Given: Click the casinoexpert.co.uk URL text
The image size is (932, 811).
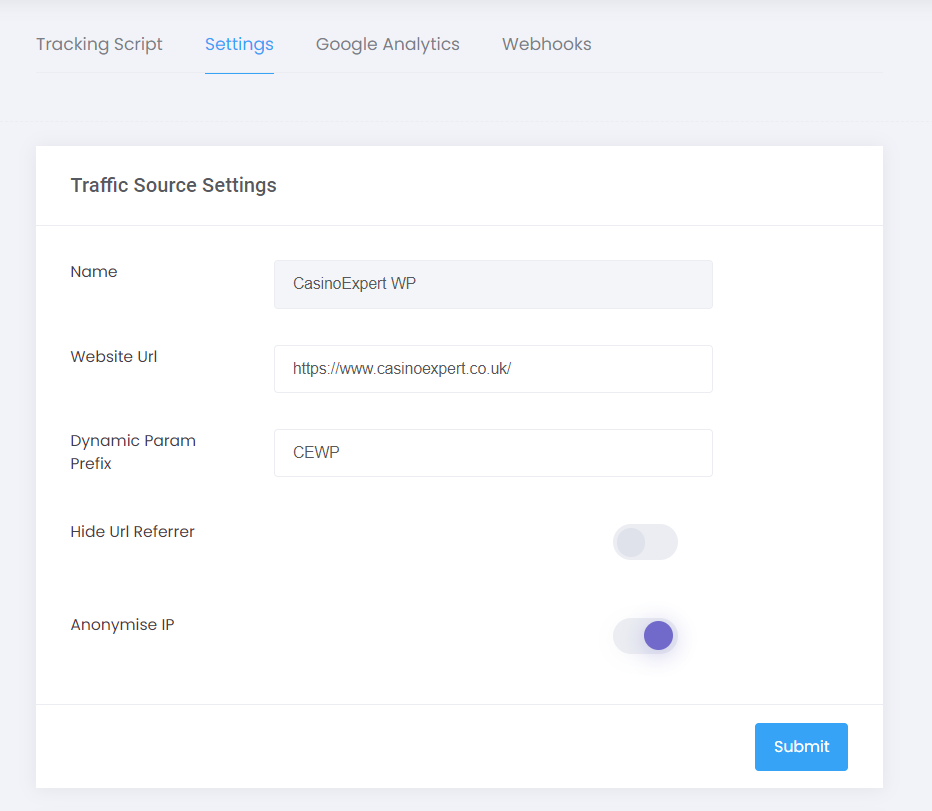Looking at the screenshot, I should tap(402, 369).
